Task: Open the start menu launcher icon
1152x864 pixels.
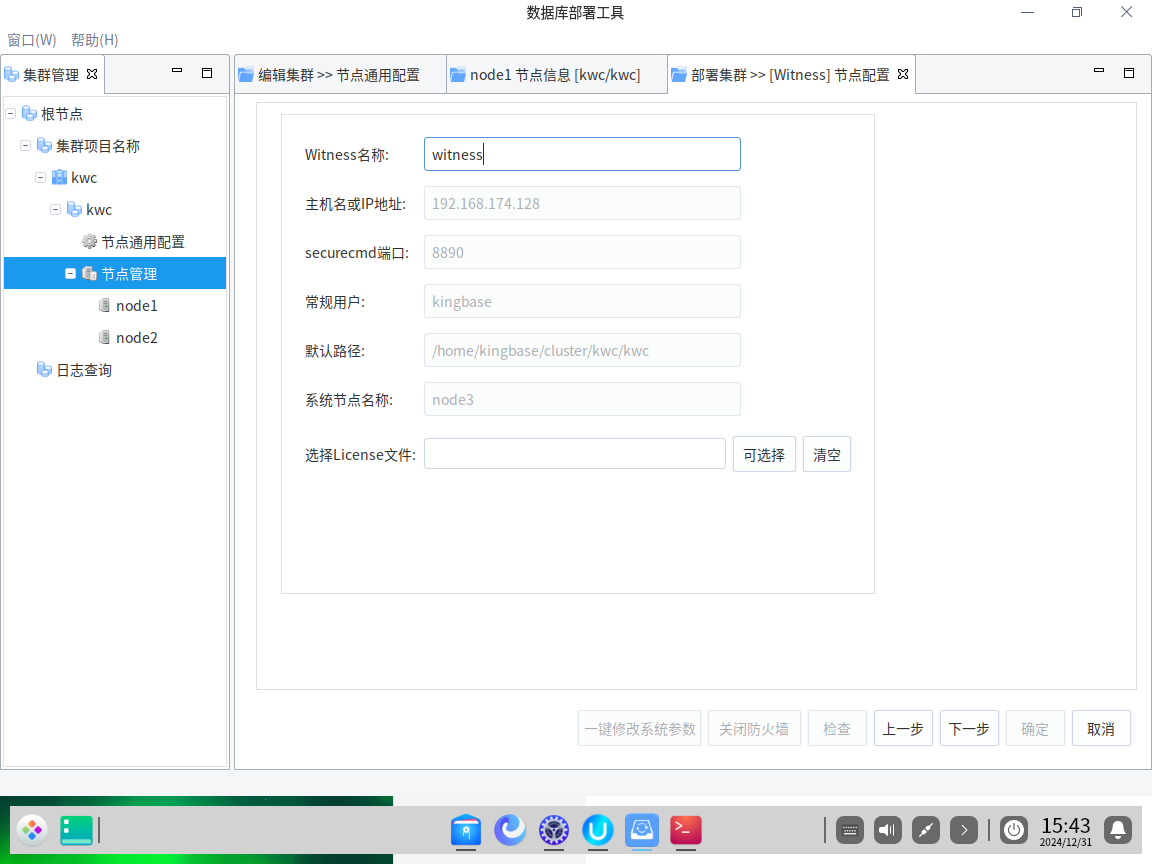Action: [32, 830]
